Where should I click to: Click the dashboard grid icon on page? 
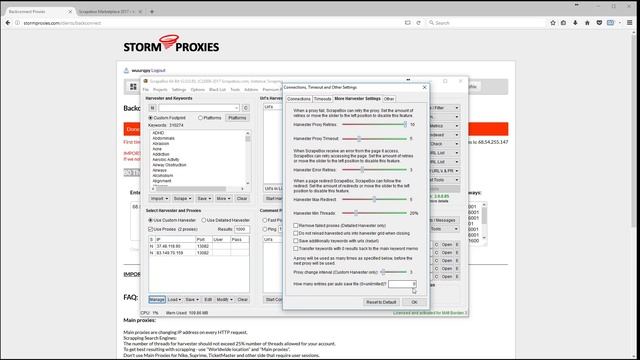133,87
